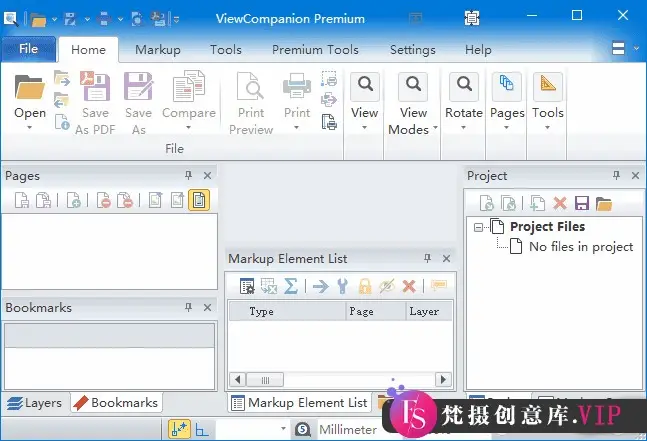Click the Markup list scrollbar thumb
Image resolution: width=647 pixels, height=441 pixels.
(x=265, y=380)
